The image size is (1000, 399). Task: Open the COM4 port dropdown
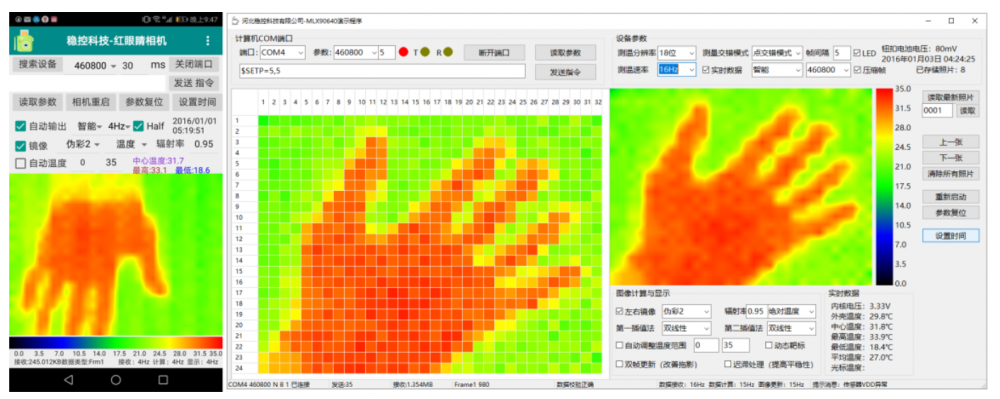tap(282, 52)
